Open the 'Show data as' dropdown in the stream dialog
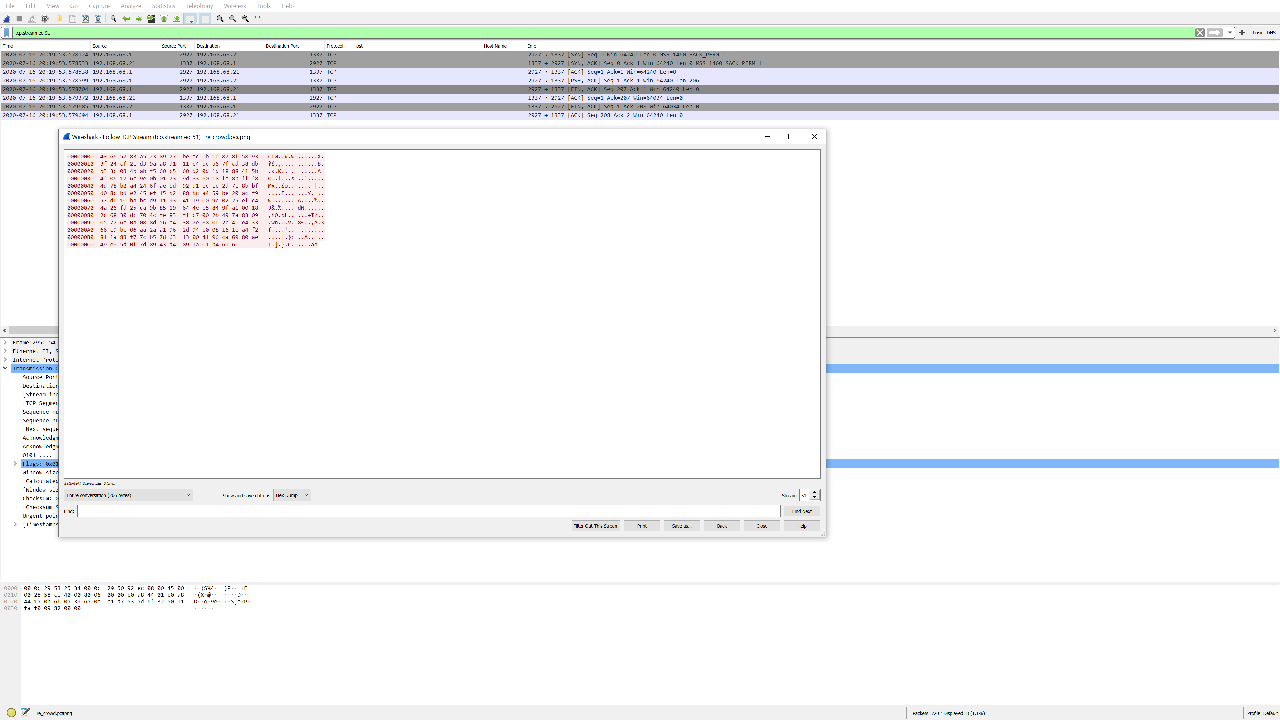The image size is (1280, 720). click(x=291, y=494)
